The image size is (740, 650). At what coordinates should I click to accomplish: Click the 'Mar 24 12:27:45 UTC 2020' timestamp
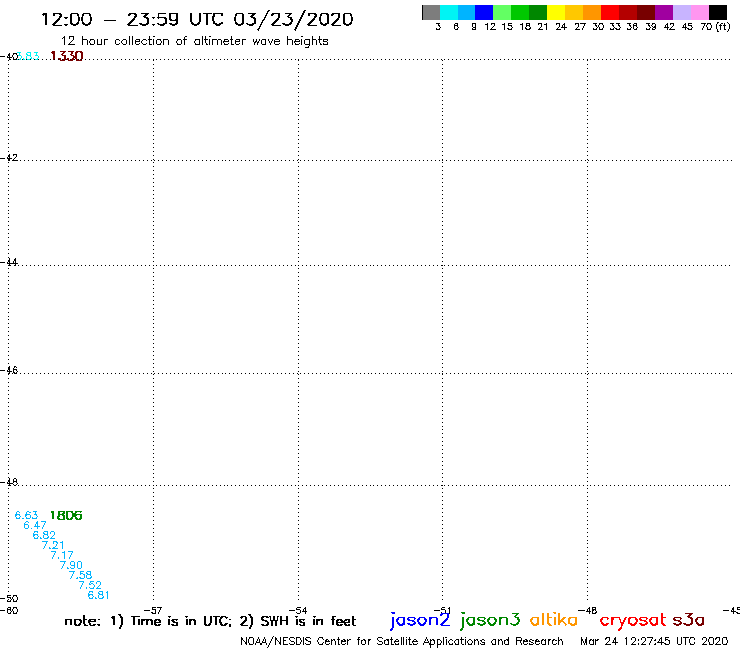[654, 641]
